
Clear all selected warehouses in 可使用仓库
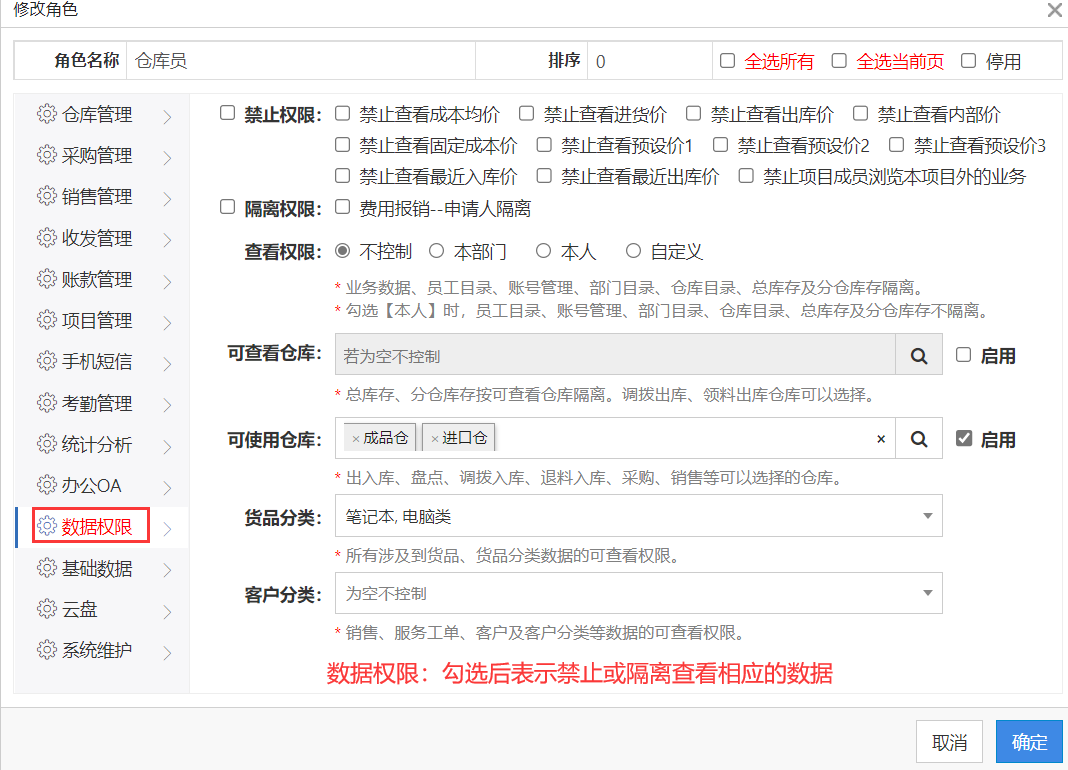point(881,439)
